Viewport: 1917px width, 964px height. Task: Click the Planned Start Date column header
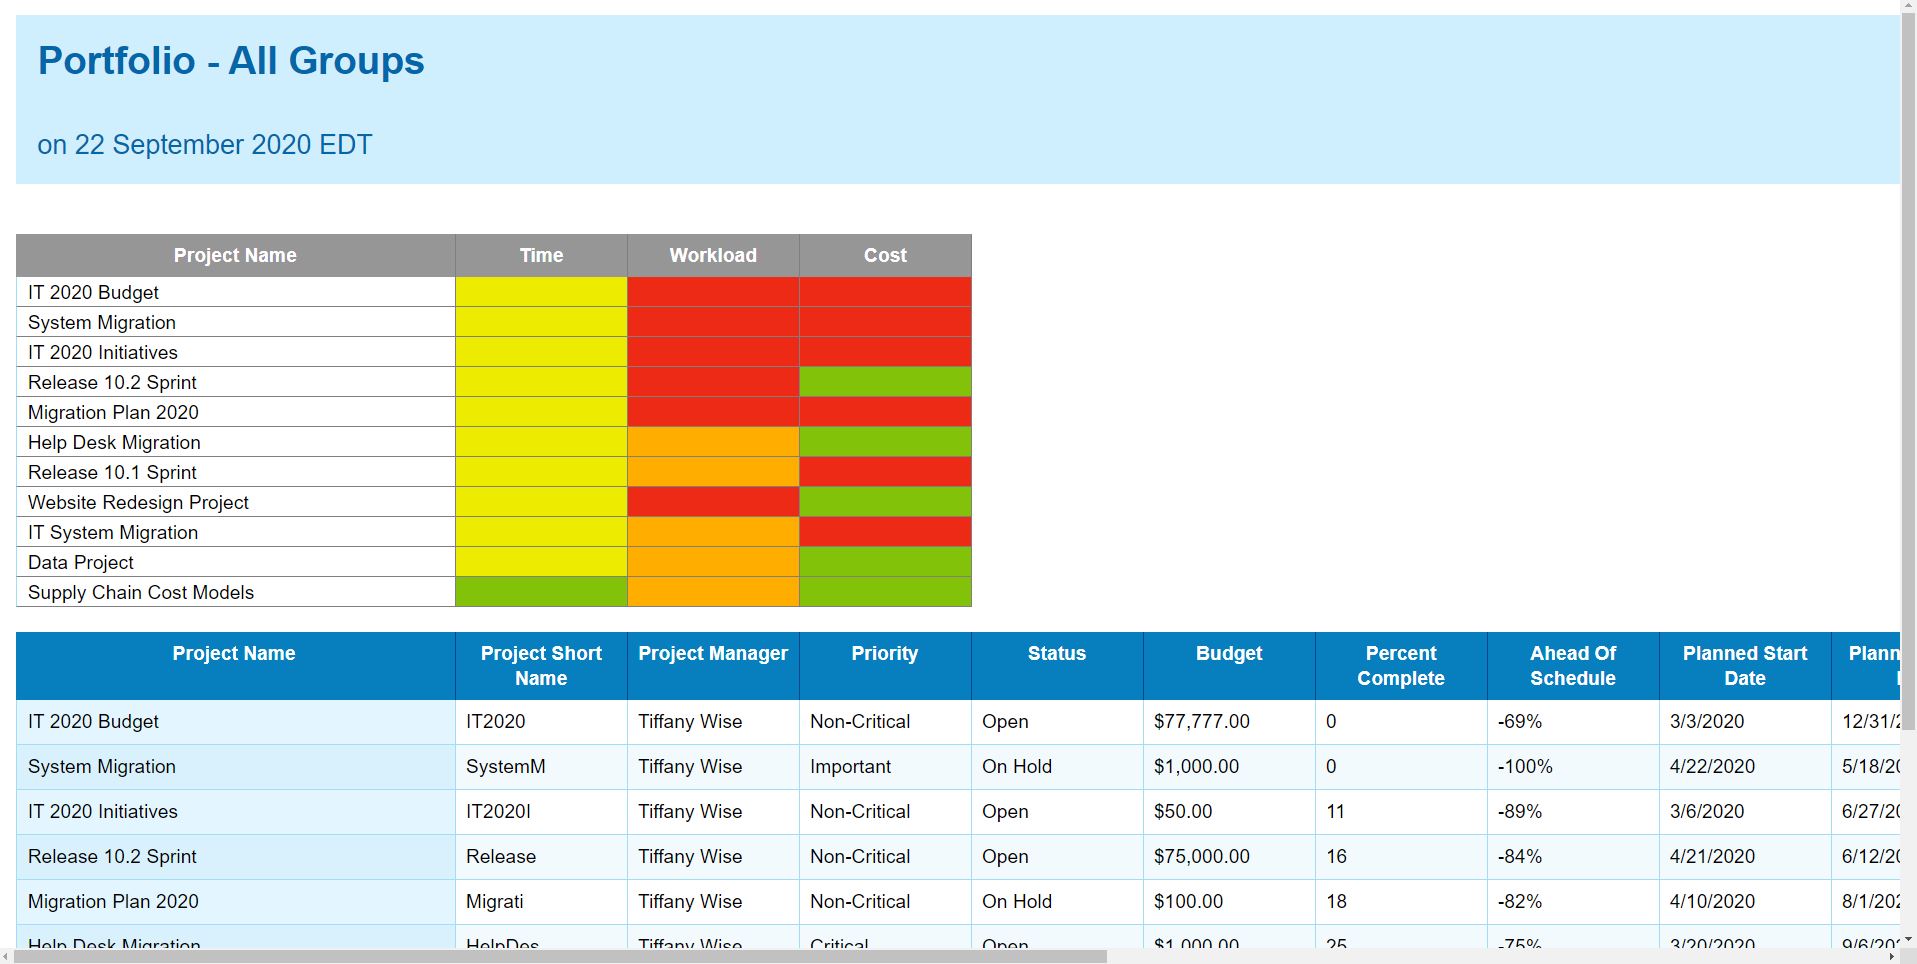pyautogui.click(x=1745, y=666)
